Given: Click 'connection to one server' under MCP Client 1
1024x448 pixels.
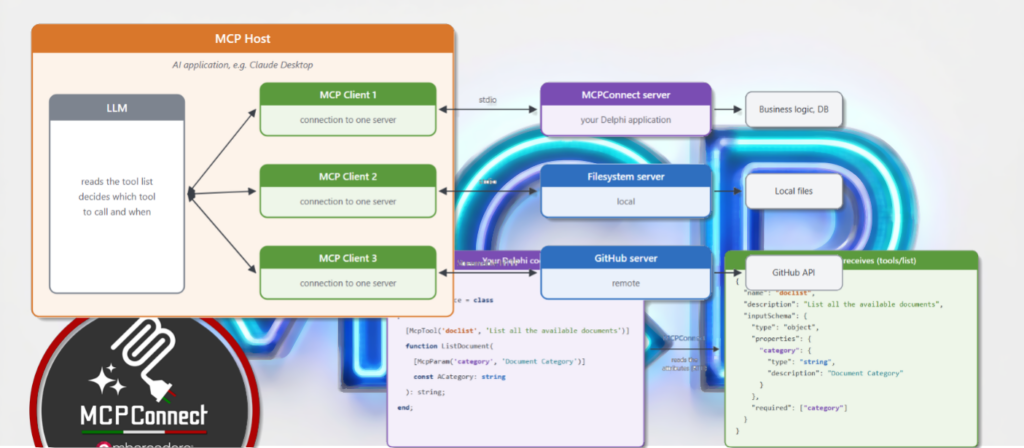Looking at the screenshot, I should click(x=348, y=120).
